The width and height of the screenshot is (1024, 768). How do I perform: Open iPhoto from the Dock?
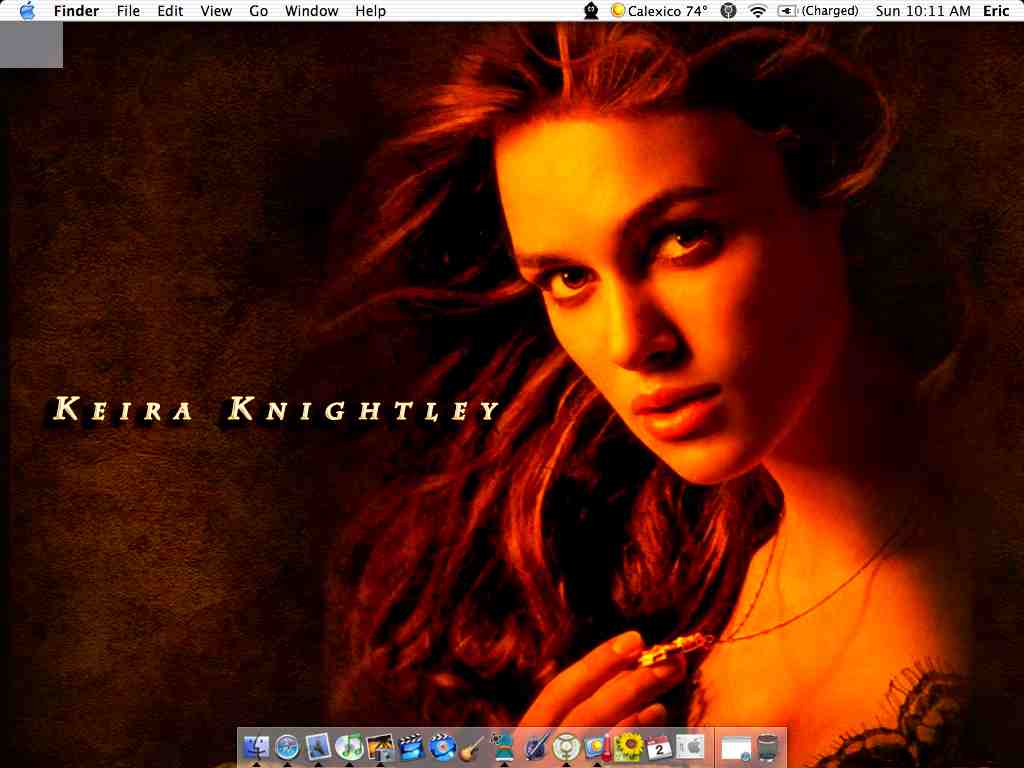click(380, 747)
